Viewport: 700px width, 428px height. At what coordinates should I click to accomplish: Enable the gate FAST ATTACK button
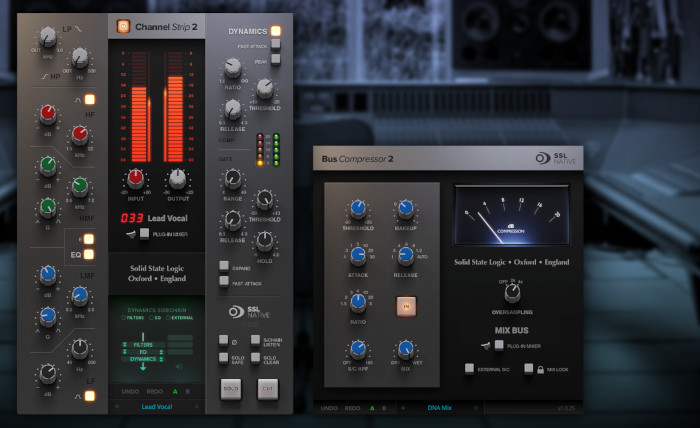(x=224, y=281)
